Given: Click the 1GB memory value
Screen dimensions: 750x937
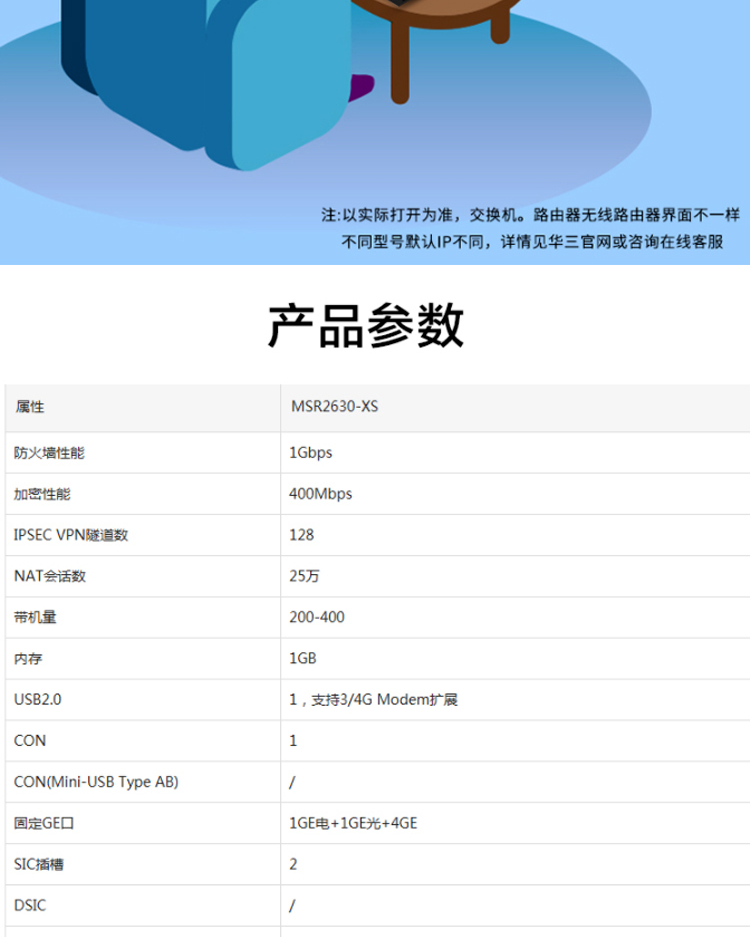Looking at the screenshot, I should pos(303,658).
